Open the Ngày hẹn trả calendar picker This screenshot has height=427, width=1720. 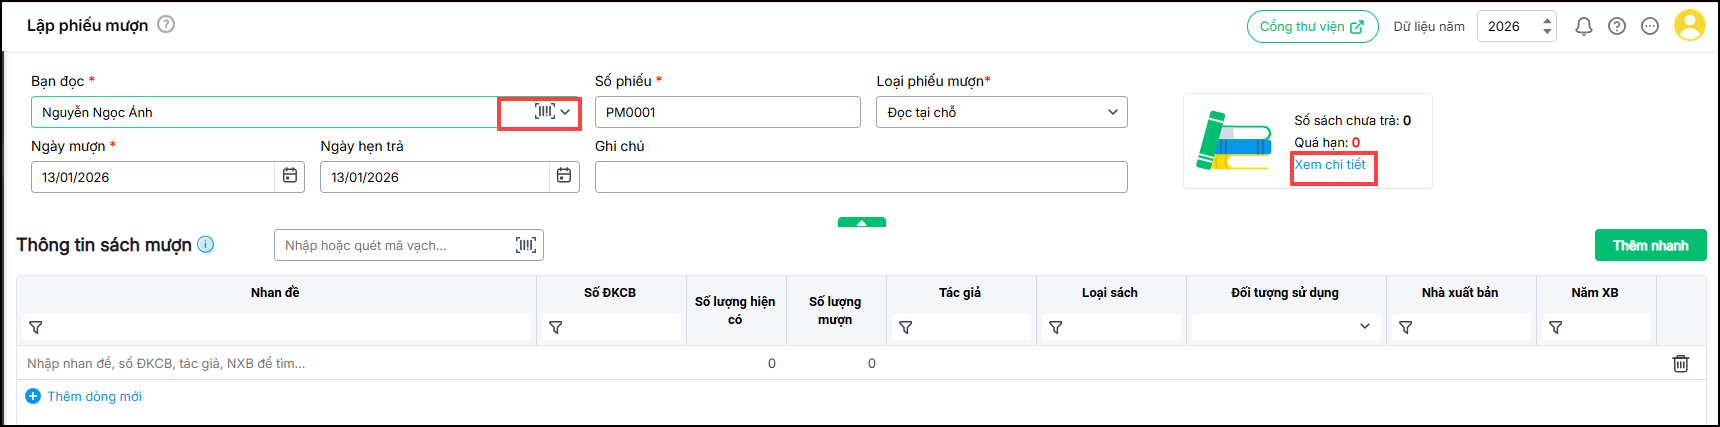click(564, 176)
